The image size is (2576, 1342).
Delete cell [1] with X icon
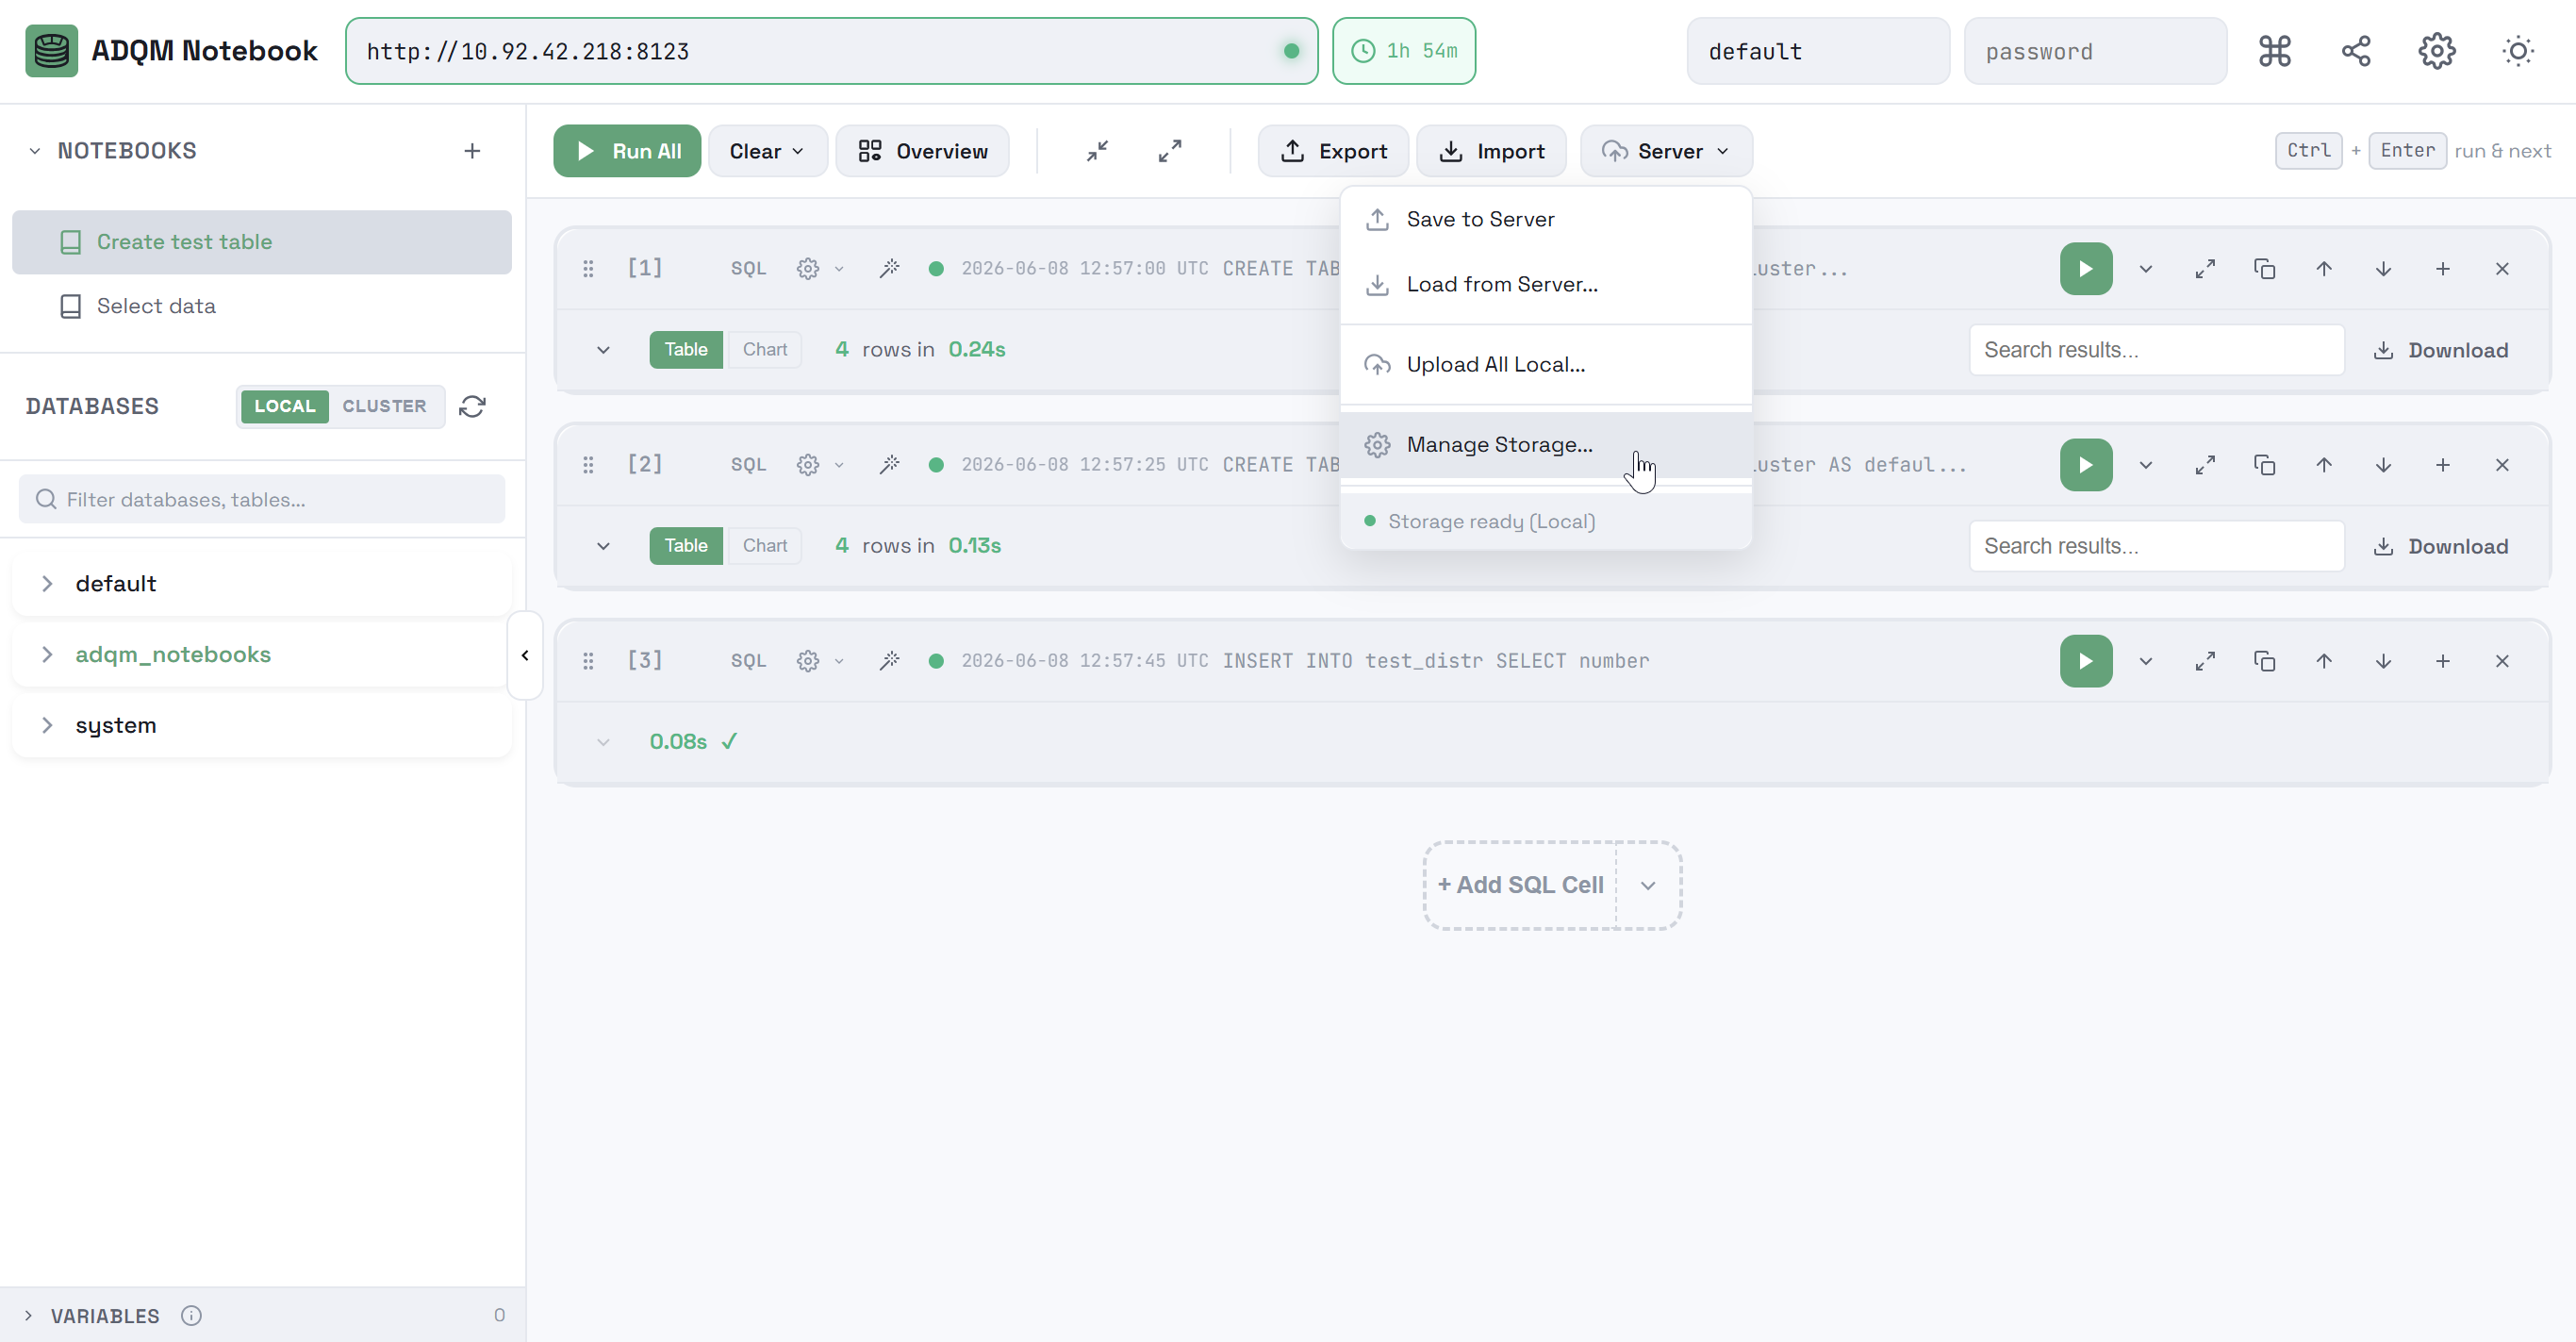point(2501,269)
